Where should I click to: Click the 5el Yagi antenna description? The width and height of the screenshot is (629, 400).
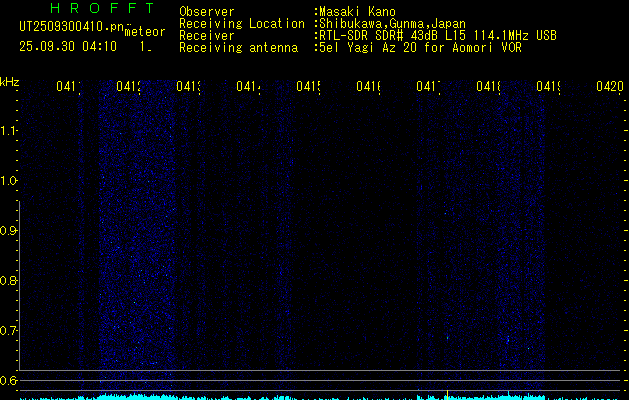[x=420, y=48]
